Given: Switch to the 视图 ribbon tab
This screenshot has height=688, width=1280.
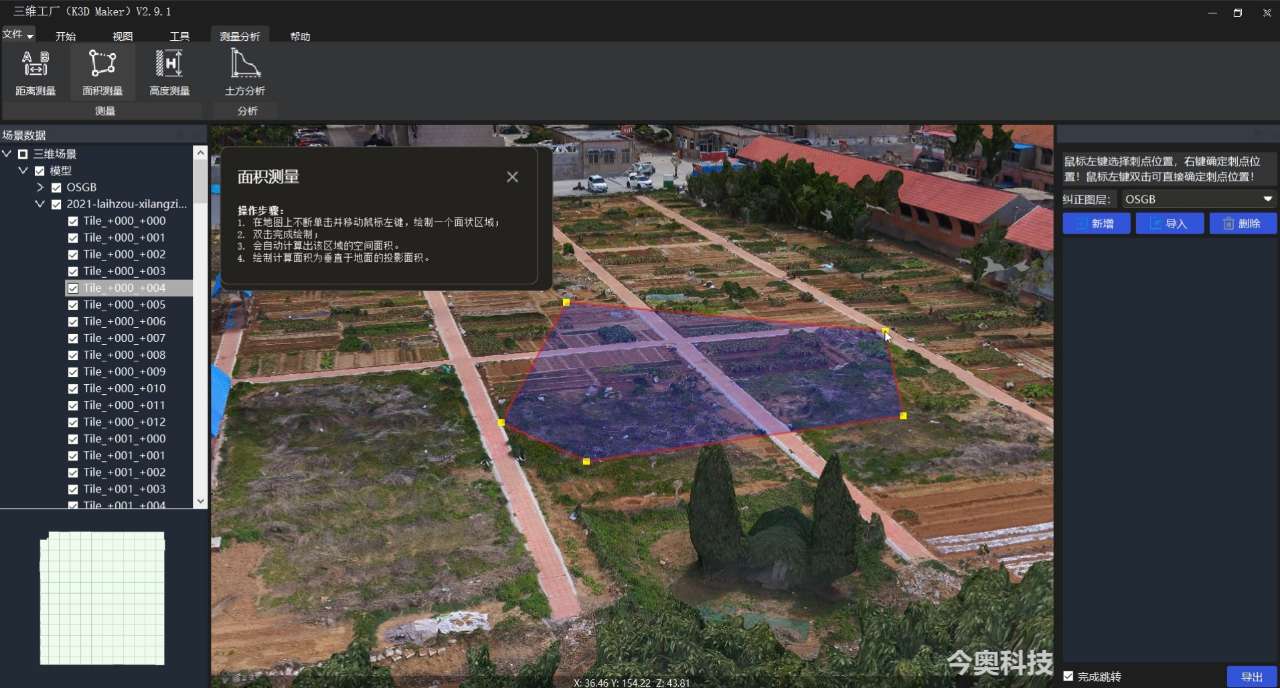Looking at the screenshot, I should coord(125,34).
